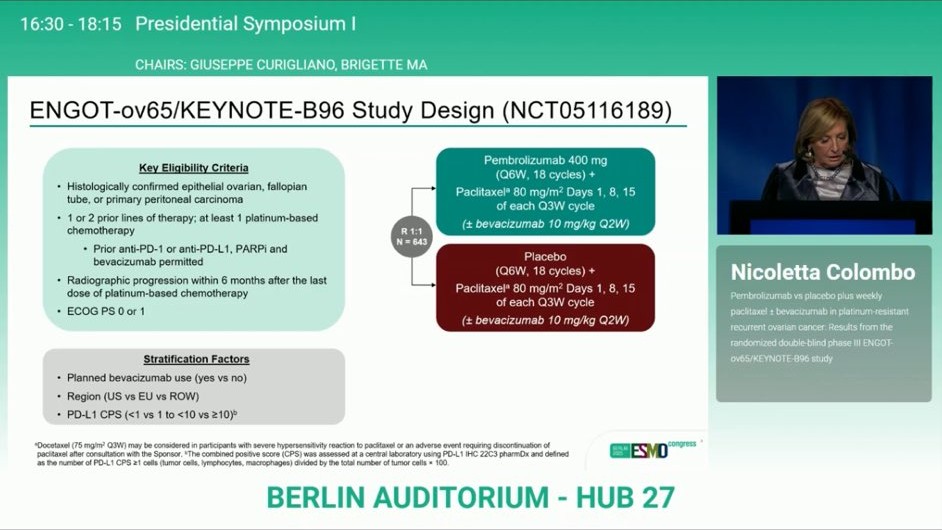Click the ESMO congress logo
Screen dimensions: 942x530
(x=654, y=450)
